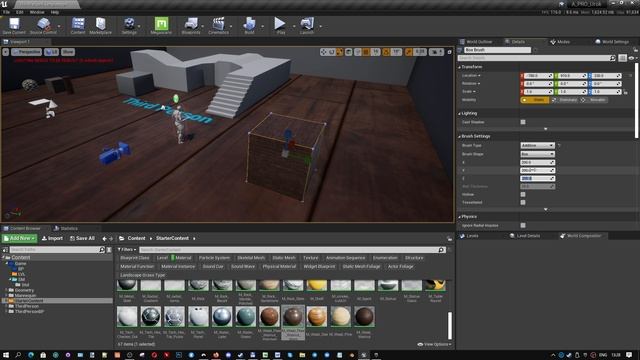
Task: Enable the Tessellated checkbox
Action: [x=523, y=202]
